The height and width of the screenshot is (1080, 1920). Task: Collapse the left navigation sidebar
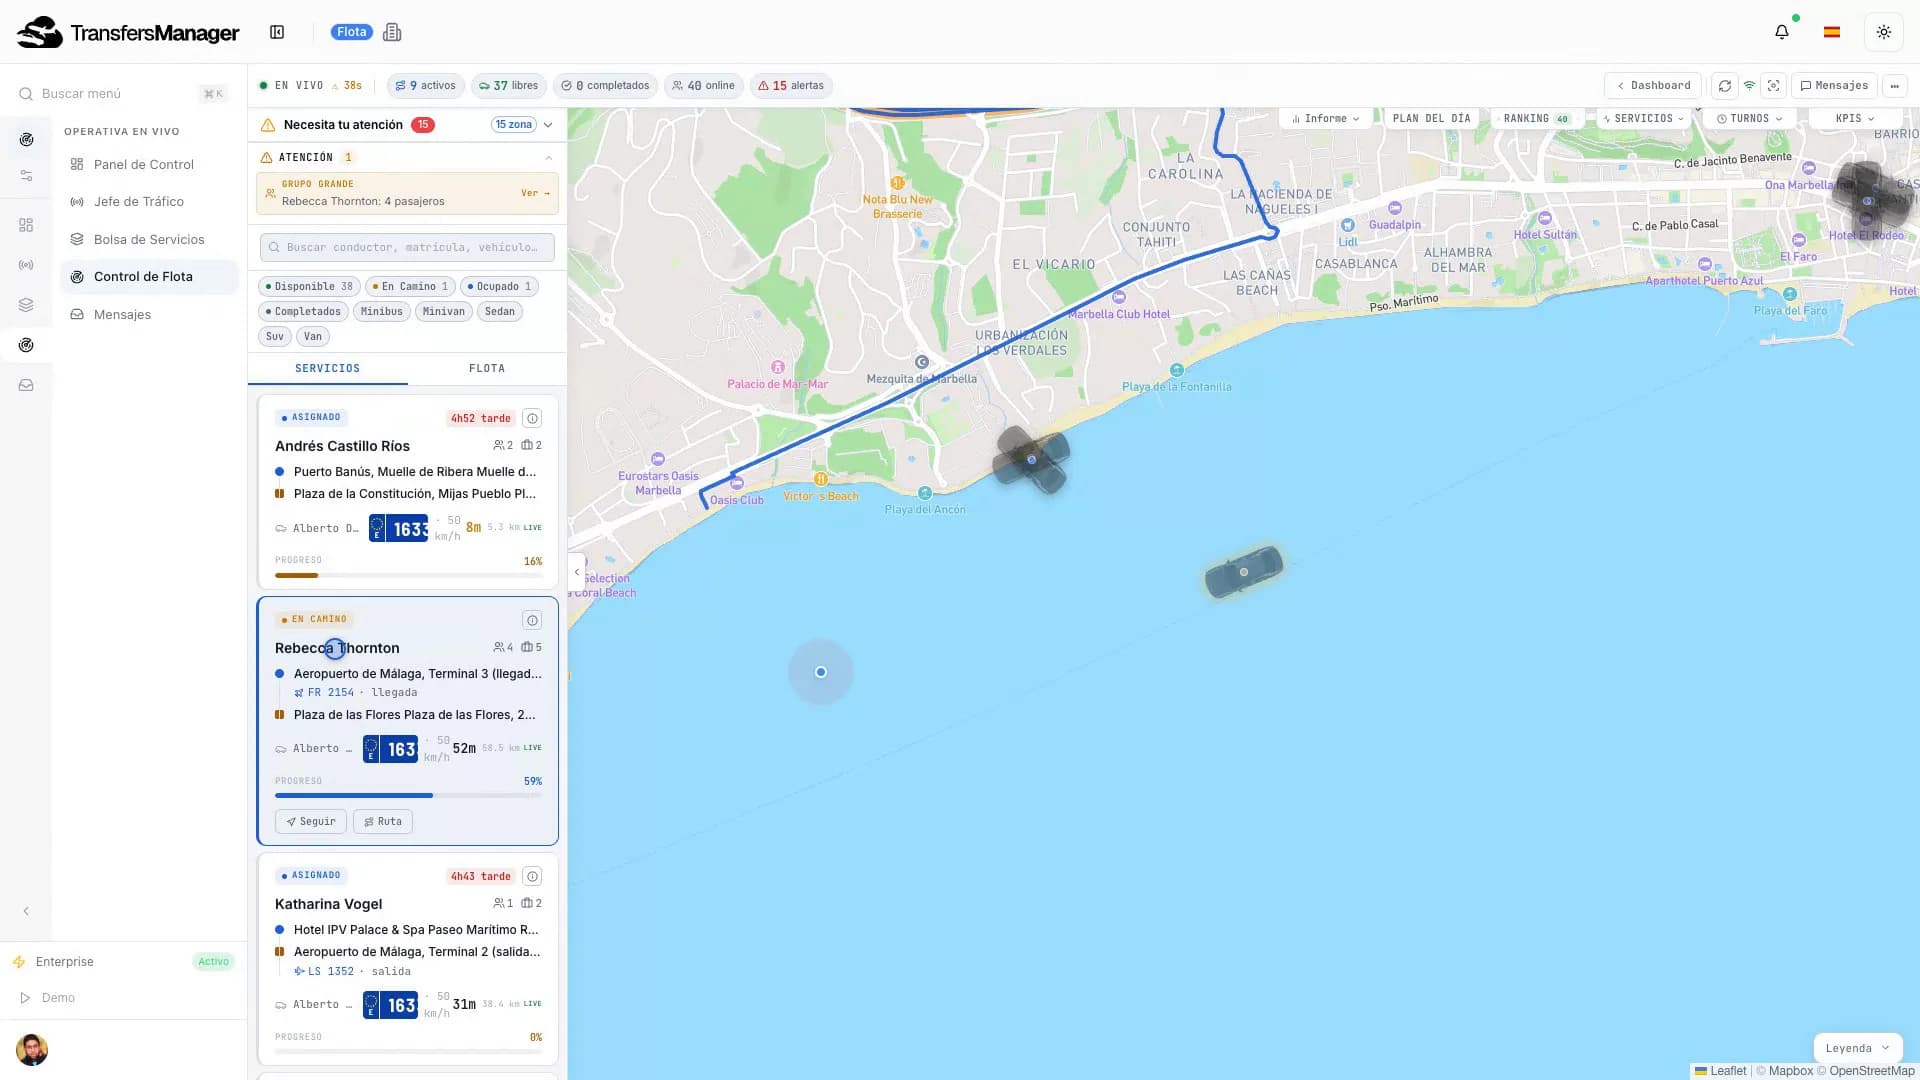point(26,911)
